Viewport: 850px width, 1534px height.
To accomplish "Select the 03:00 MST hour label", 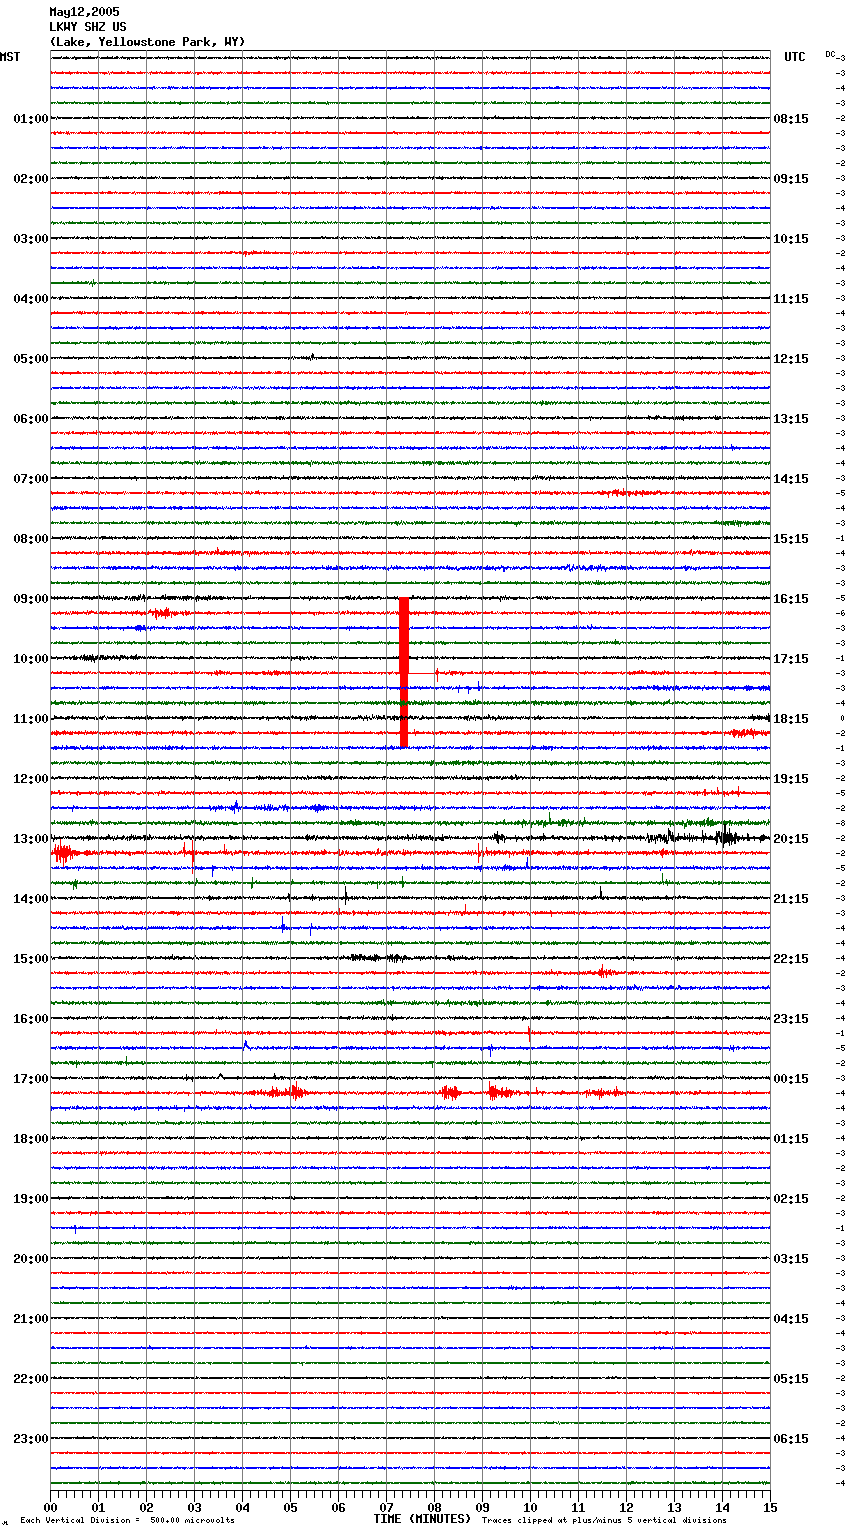I will (x=31, y=239).
